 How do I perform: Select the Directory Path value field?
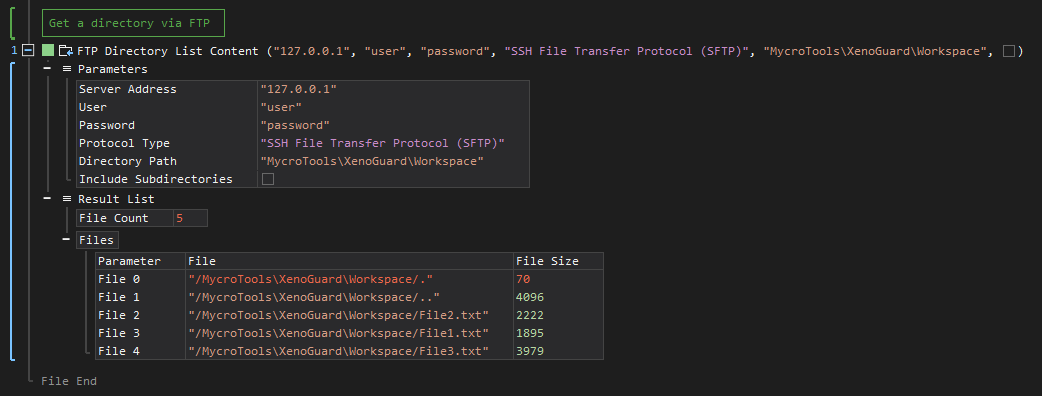point(393,161)
